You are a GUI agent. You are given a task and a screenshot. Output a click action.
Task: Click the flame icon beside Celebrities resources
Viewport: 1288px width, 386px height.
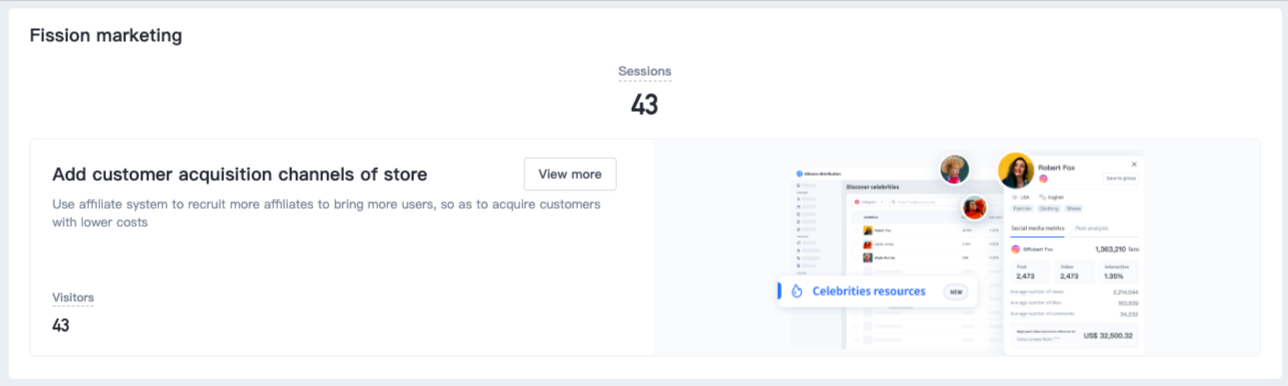[x=797, y=291]
